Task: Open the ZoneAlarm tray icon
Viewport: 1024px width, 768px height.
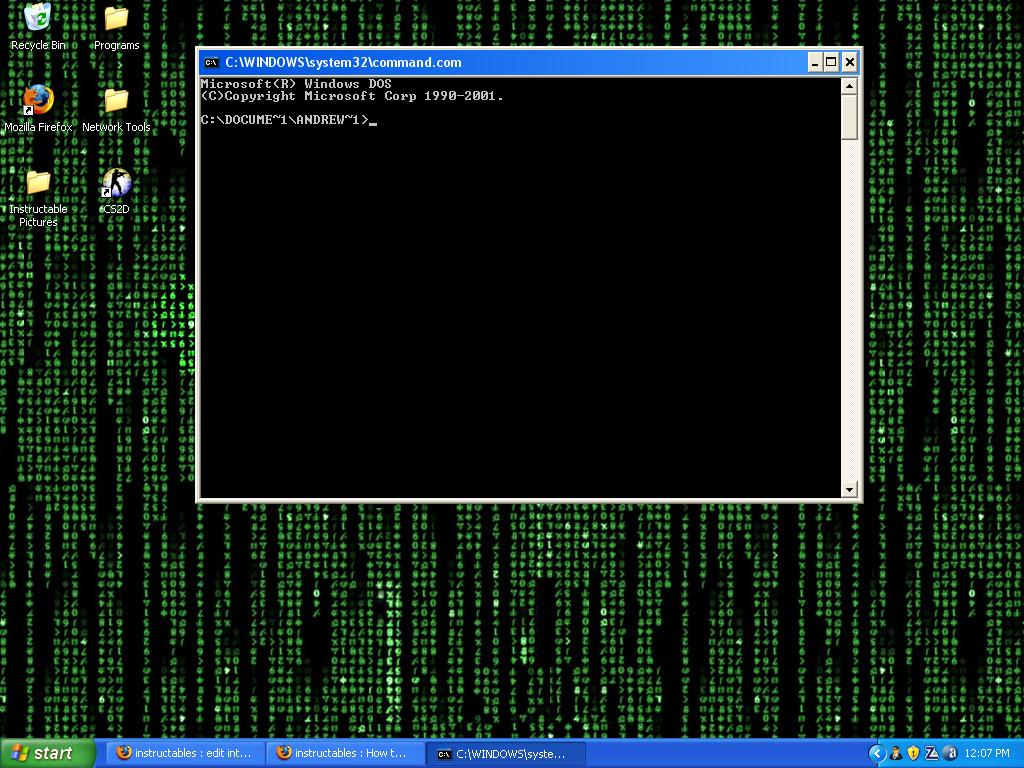Action: tap(932, 754)
